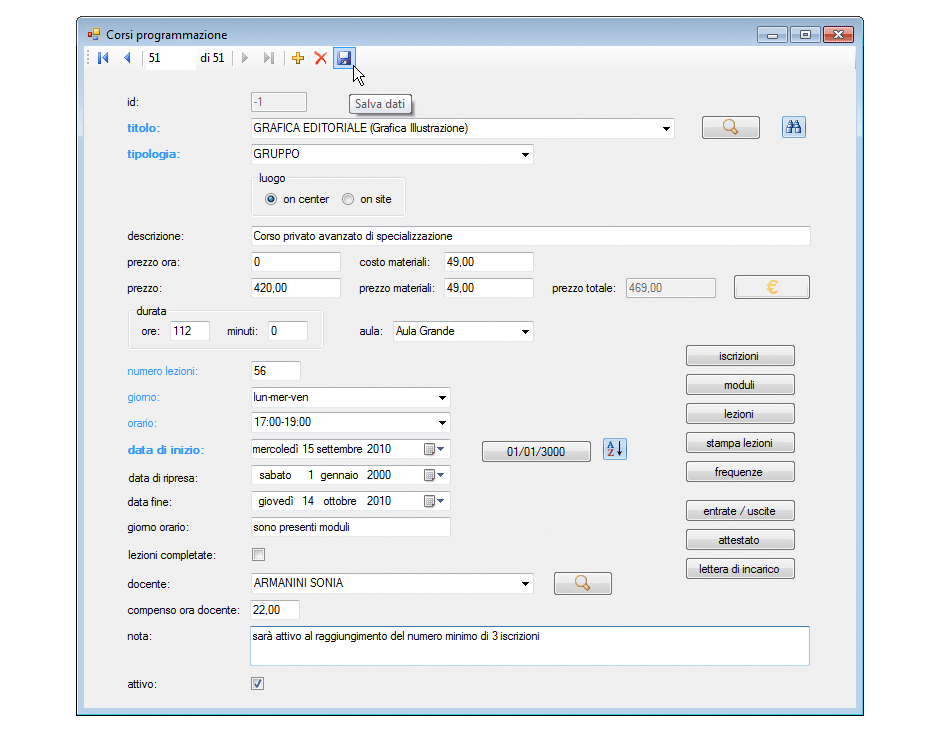Click the lettera di incarico button
Image resolution: width=940 pixels, height=732 pixels.
pos(740,569)
